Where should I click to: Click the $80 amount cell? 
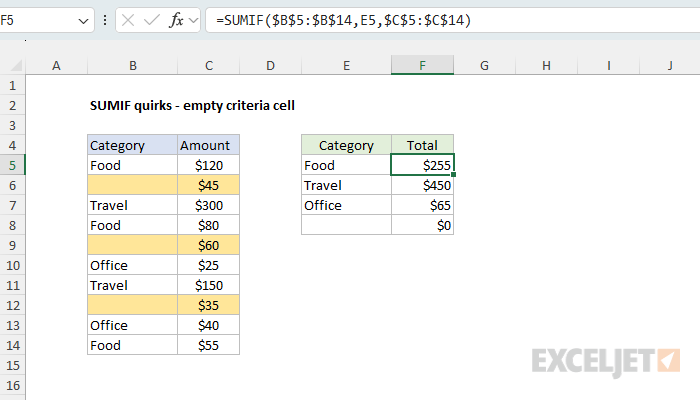(208, 225)
